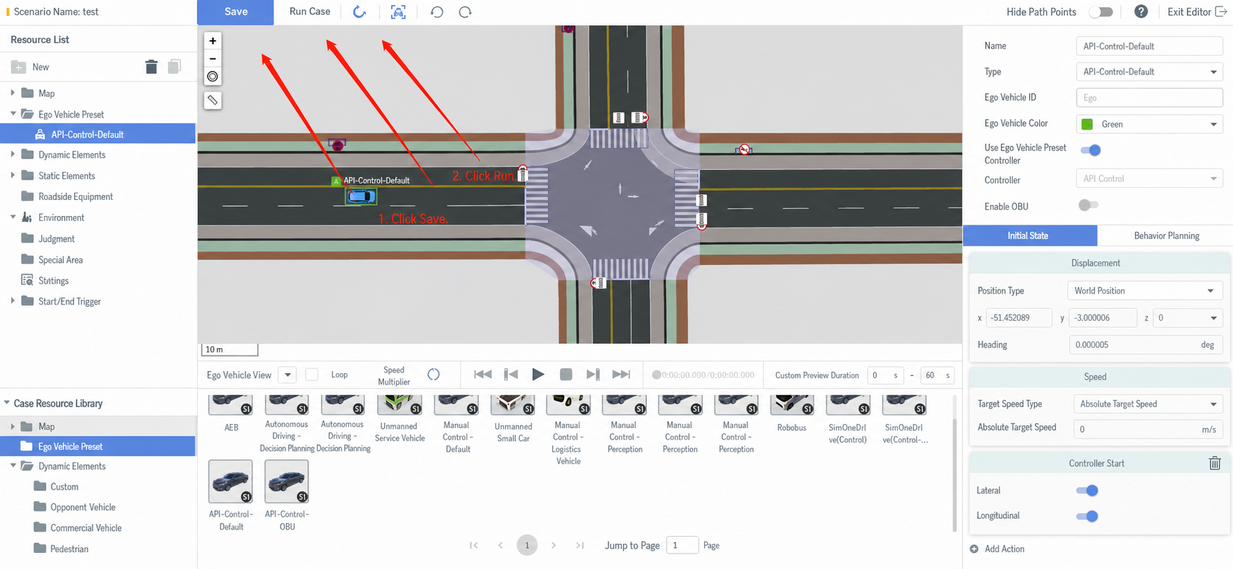Image resolution: width=1233 pixels, height=569 pixels.
Task: Click the play button in playback bar
Action: pyautogui.click(x=538, y=374)
